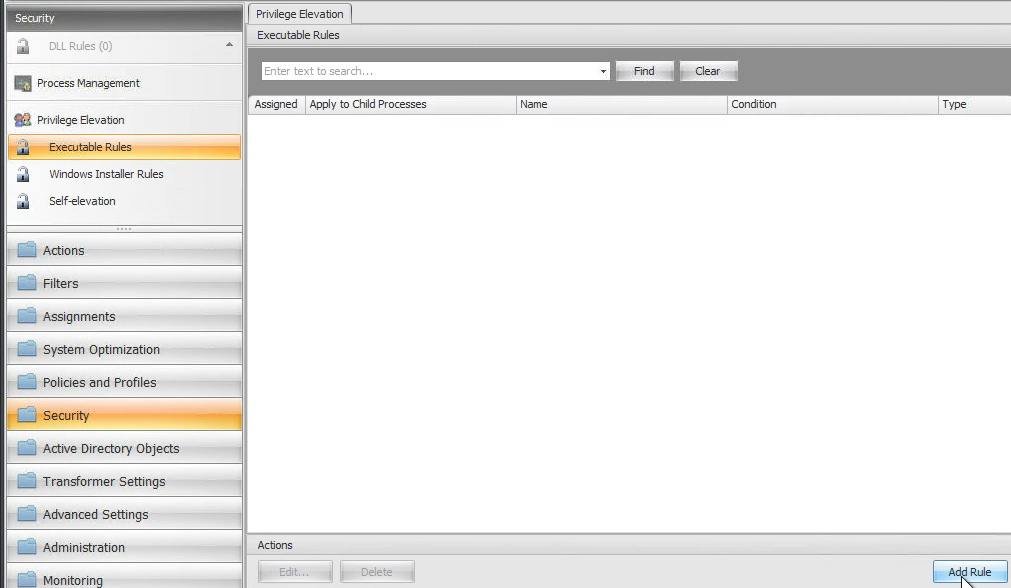The image size is (1011, 588).
Task: Click the Privilege Elevation users icon
Action: coord(23,120)
